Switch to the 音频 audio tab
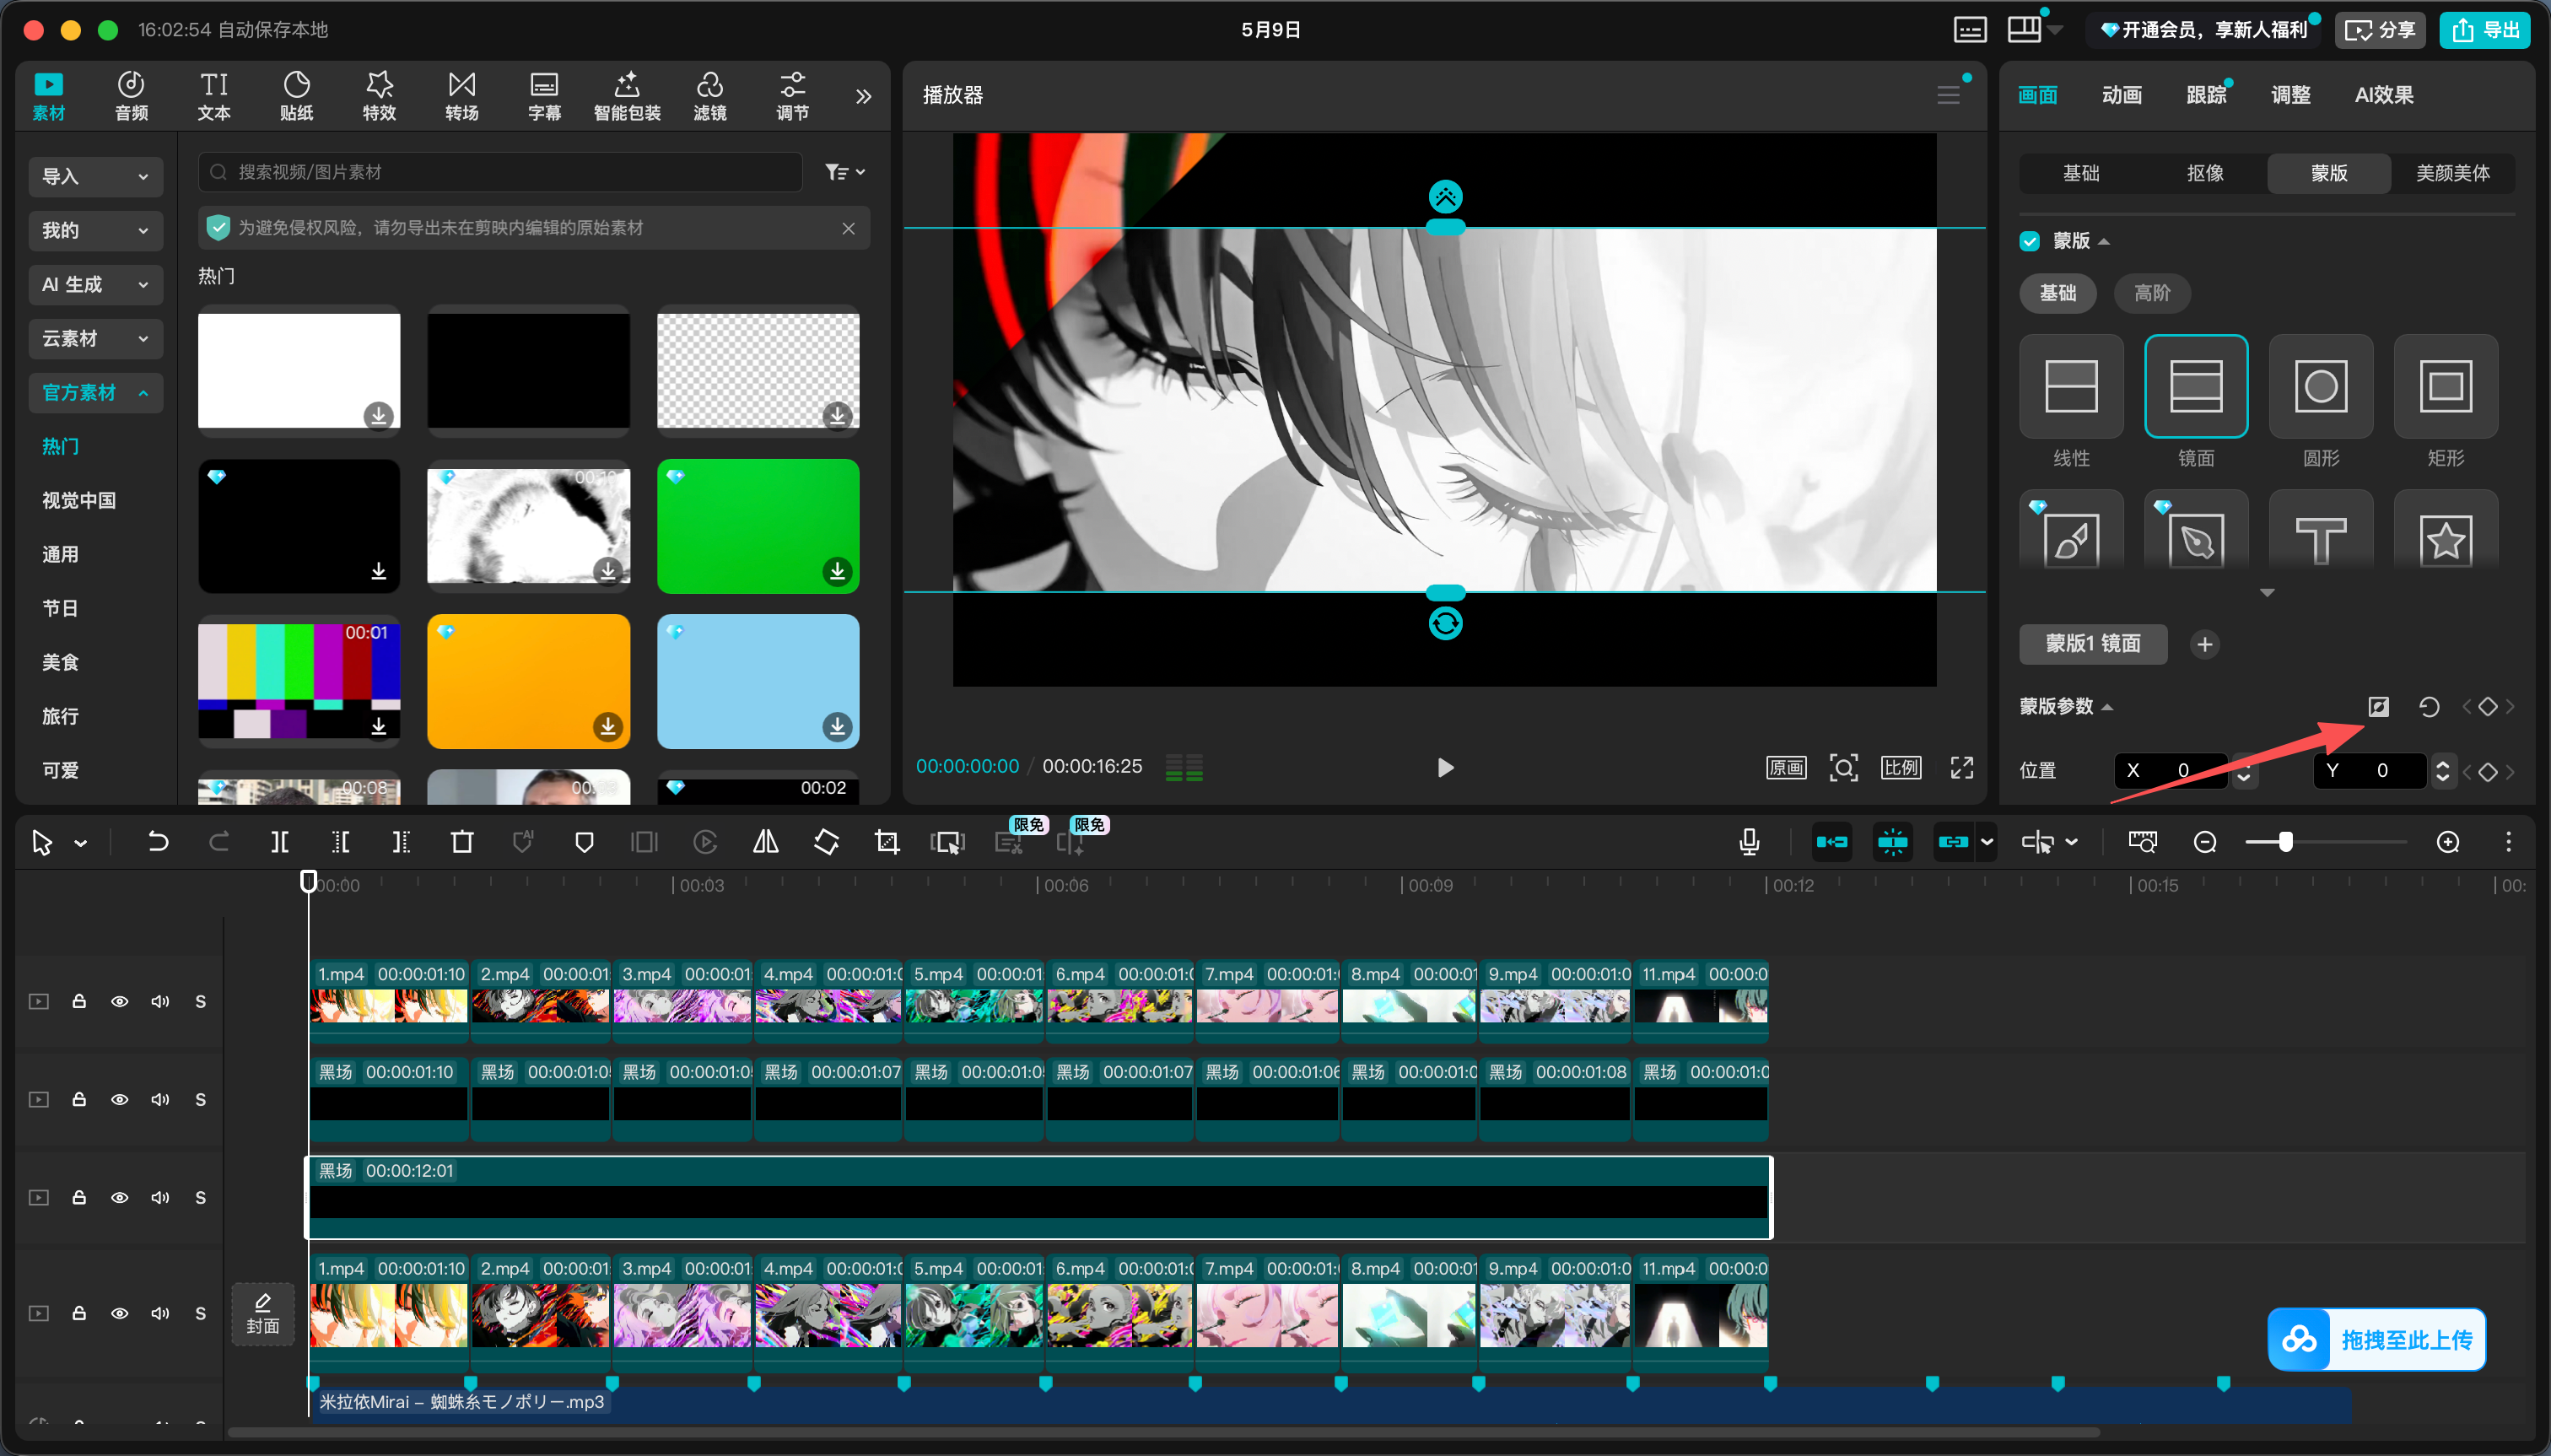The image size is (2551, 1456). (131, 96)
